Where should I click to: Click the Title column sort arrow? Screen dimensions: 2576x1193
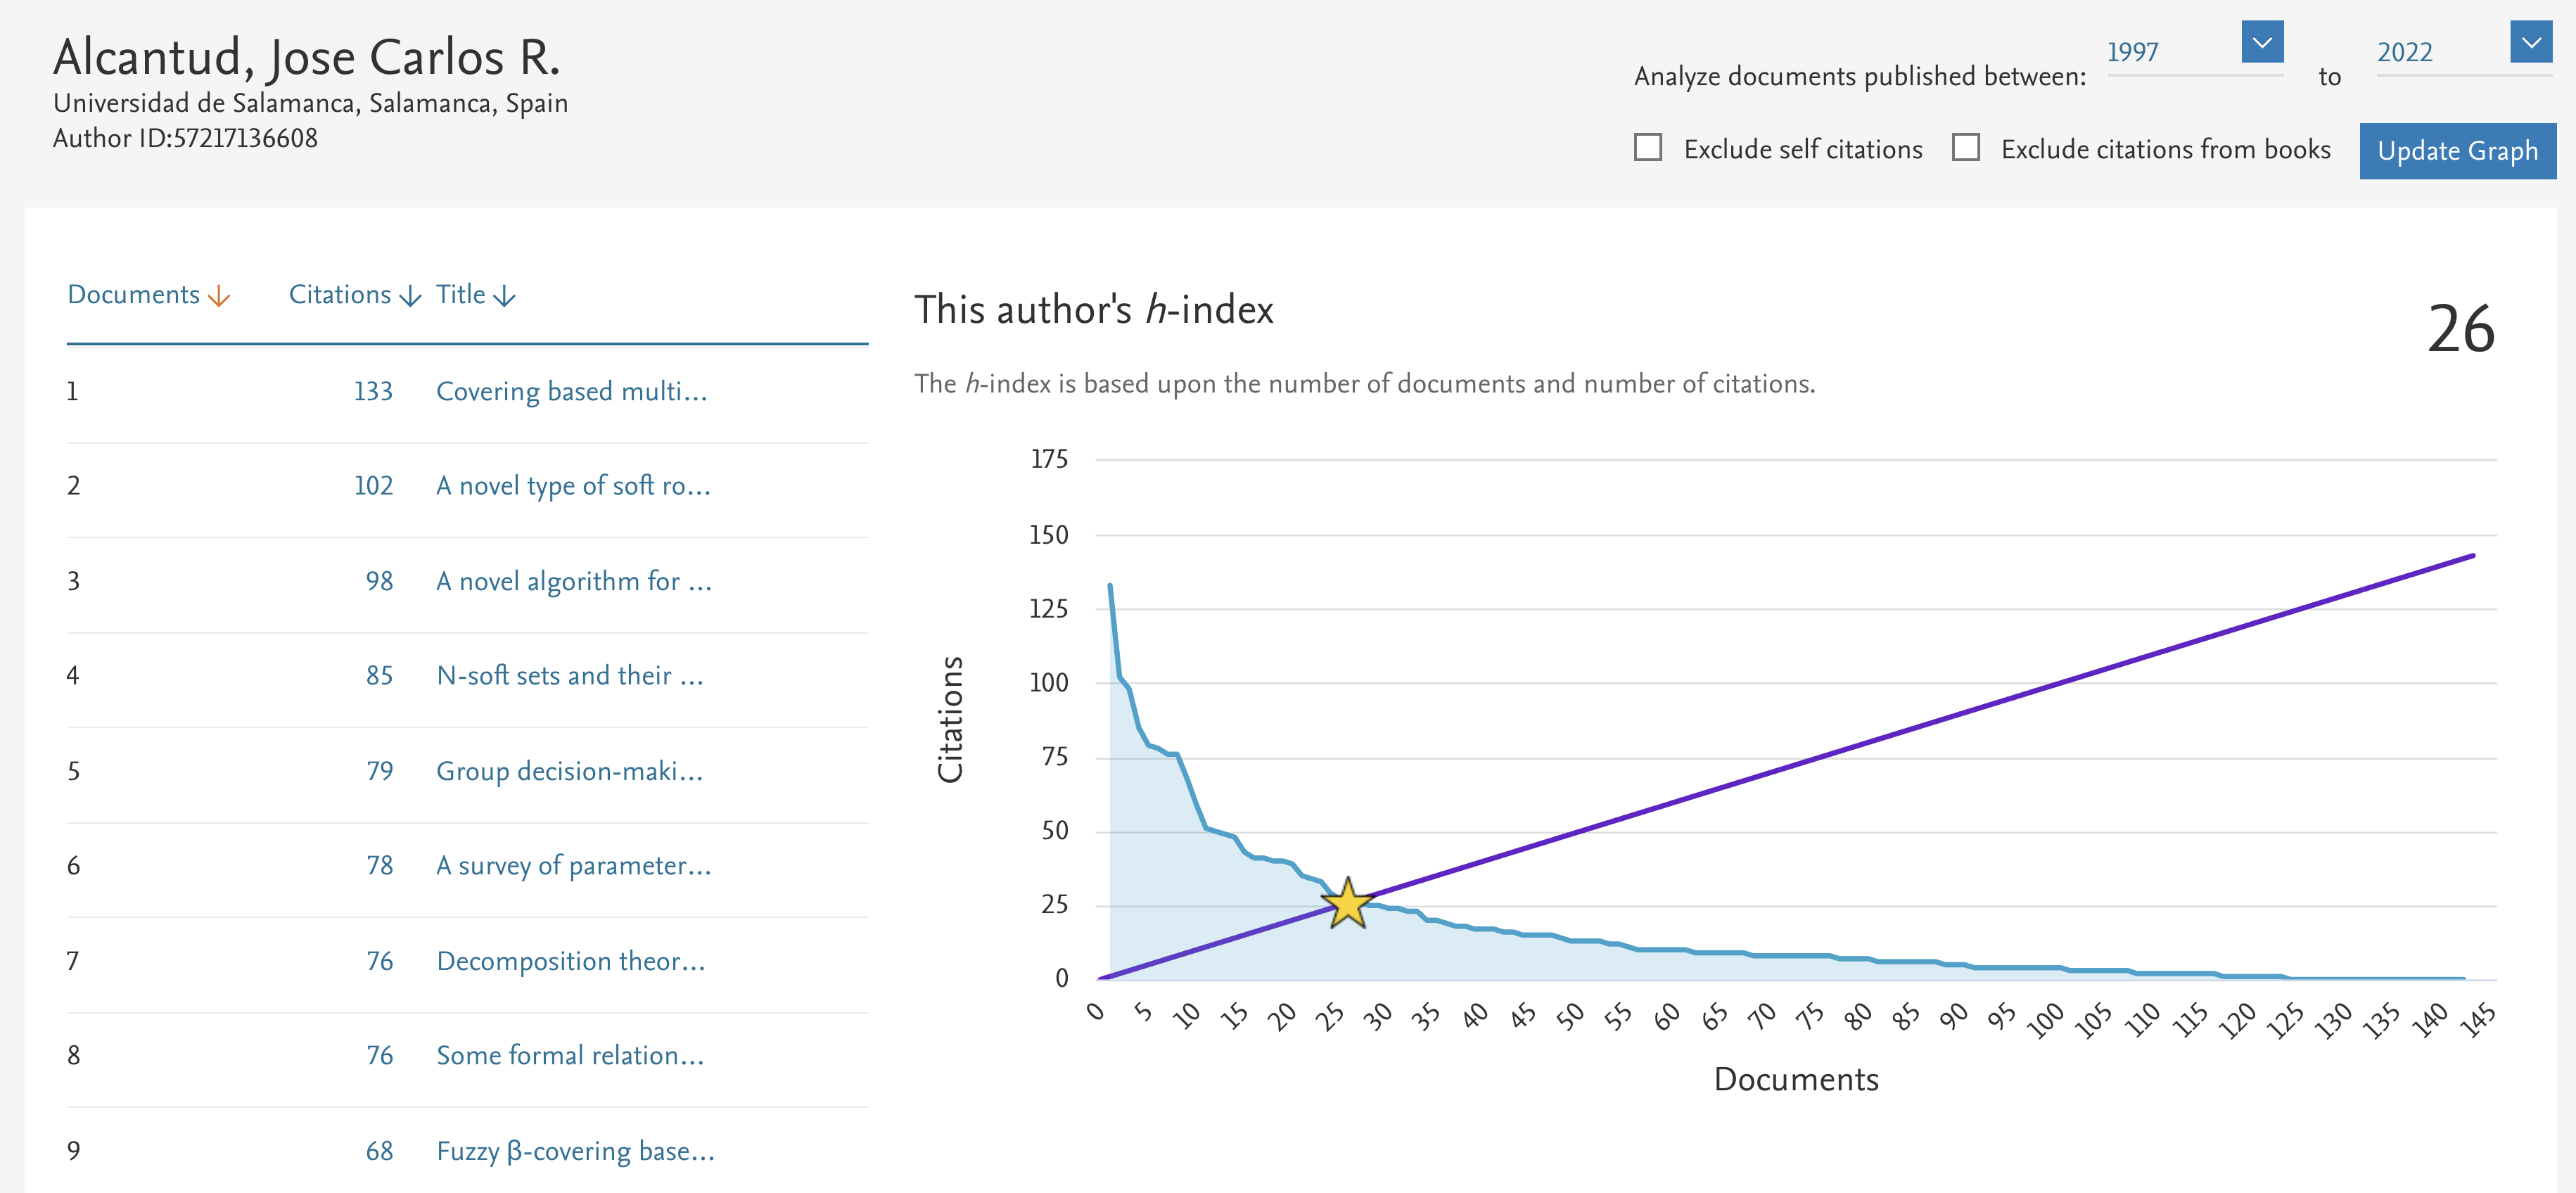point(505,296)
